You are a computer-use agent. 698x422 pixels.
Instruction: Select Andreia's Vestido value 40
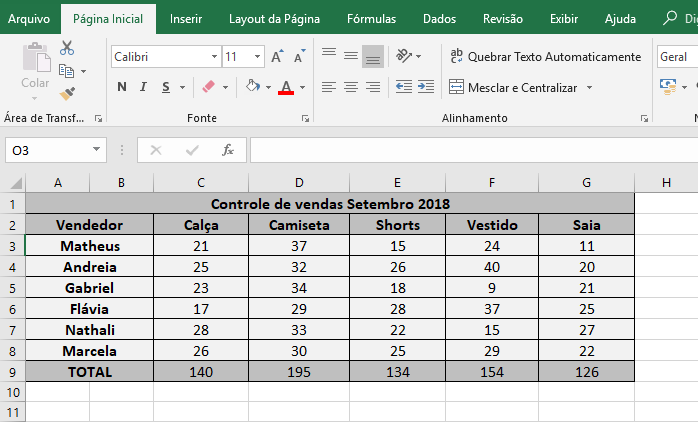coord(492,267)
